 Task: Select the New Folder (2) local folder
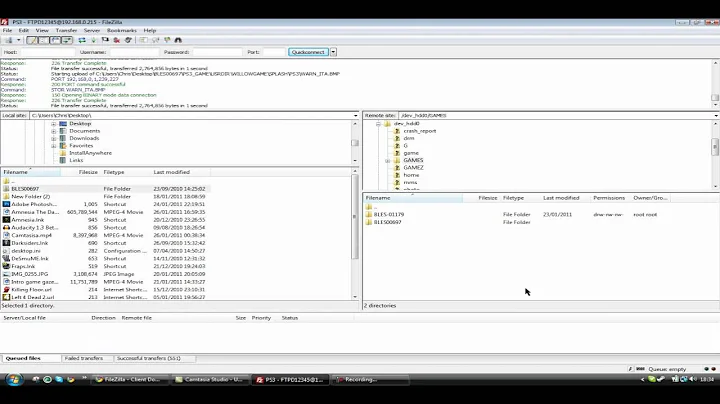(x=106, y=196)
